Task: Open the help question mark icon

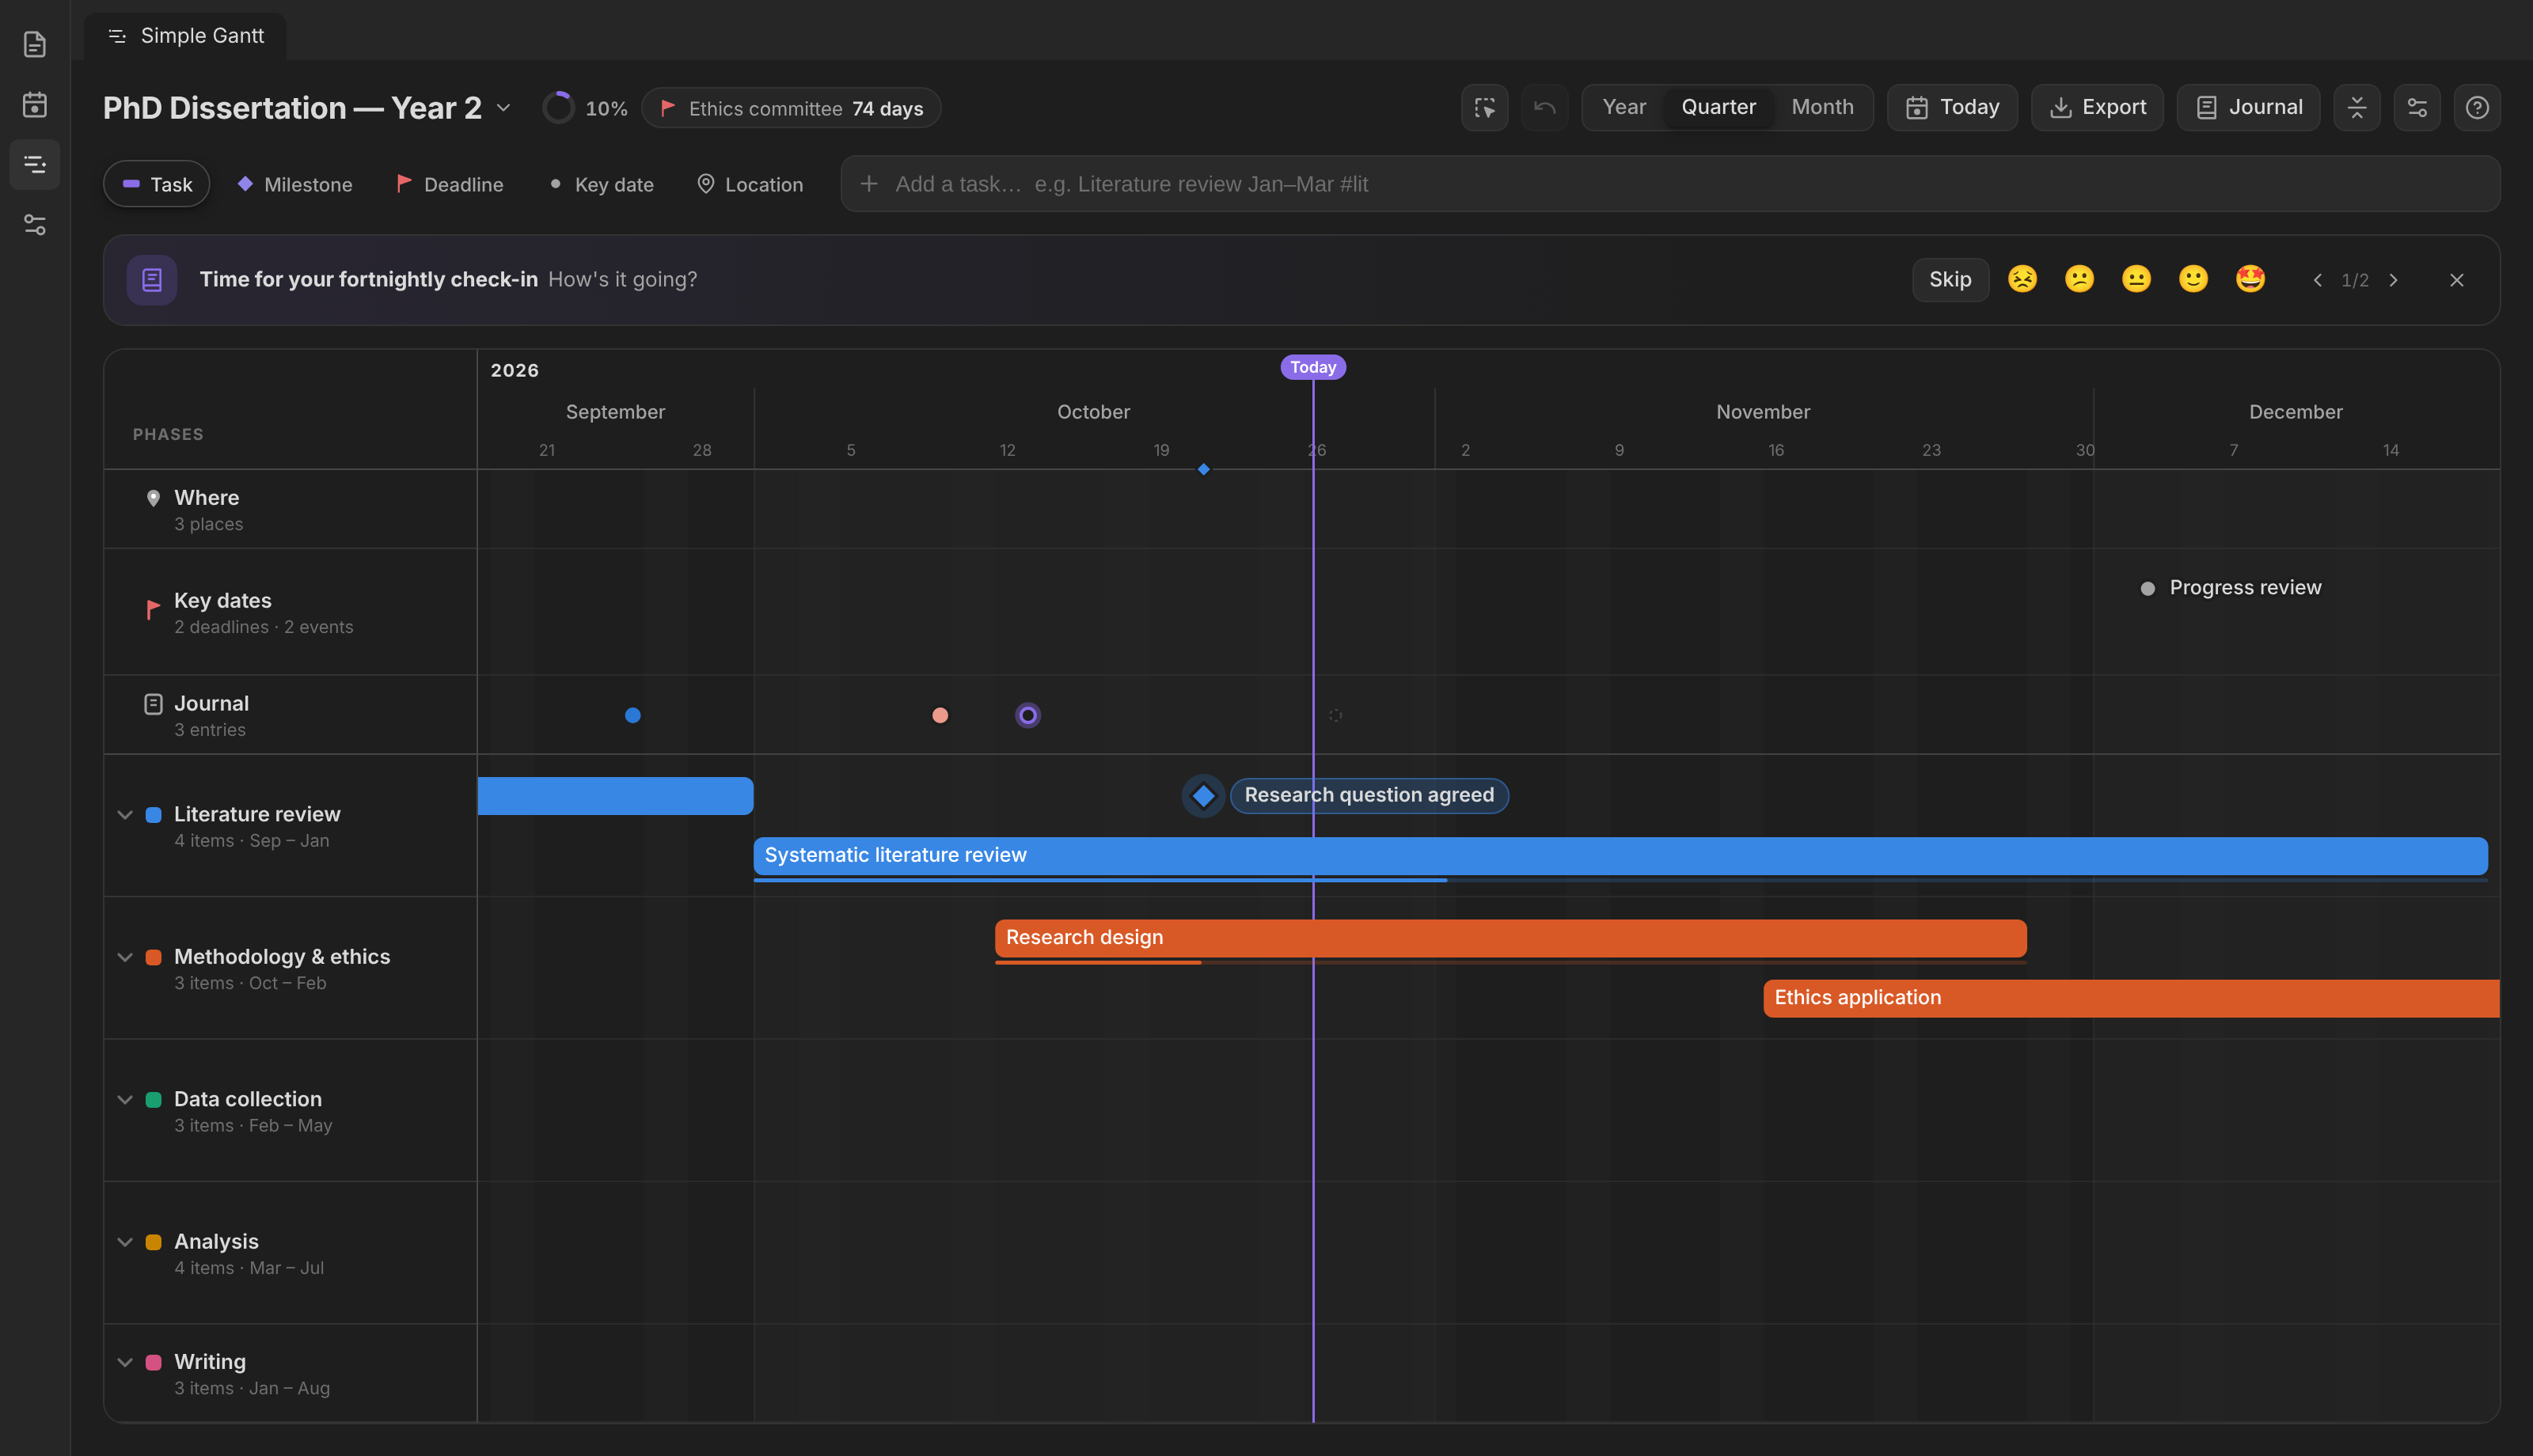Action: coord(2476,108)
